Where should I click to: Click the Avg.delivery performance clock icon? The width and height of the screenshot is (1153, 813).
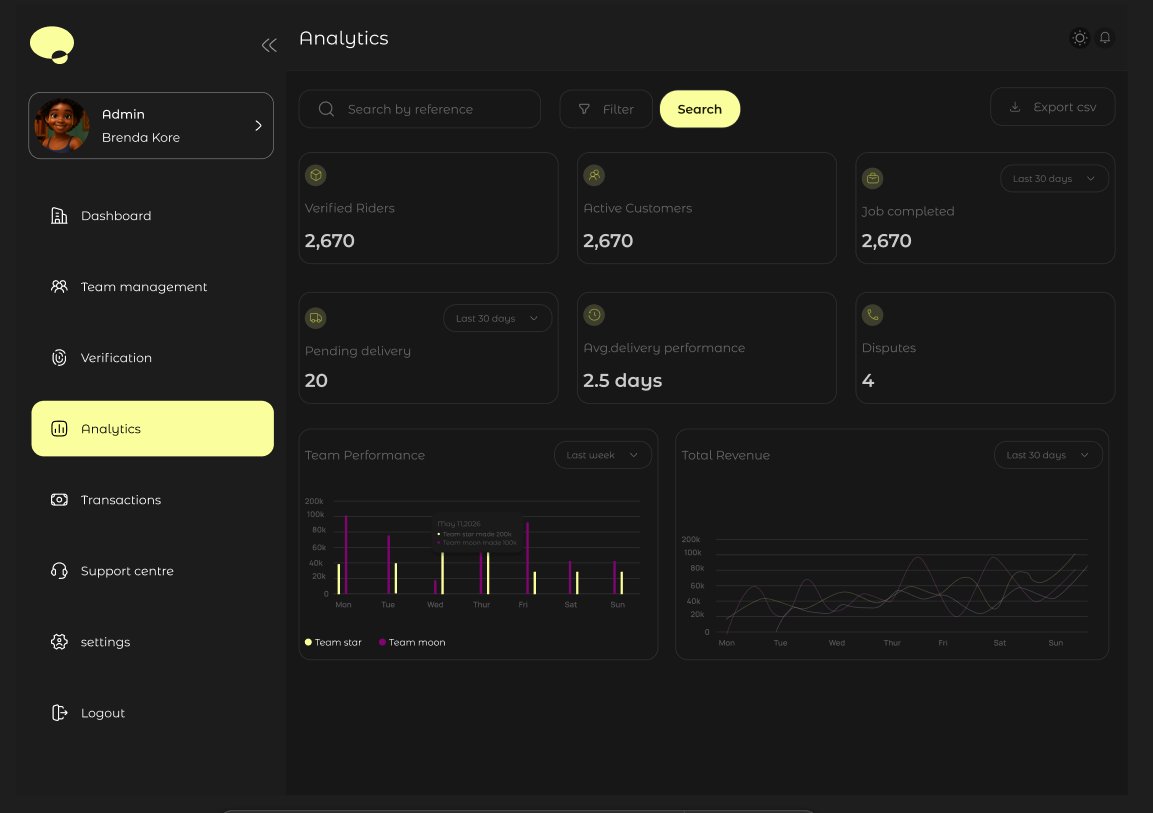(594, 315)
